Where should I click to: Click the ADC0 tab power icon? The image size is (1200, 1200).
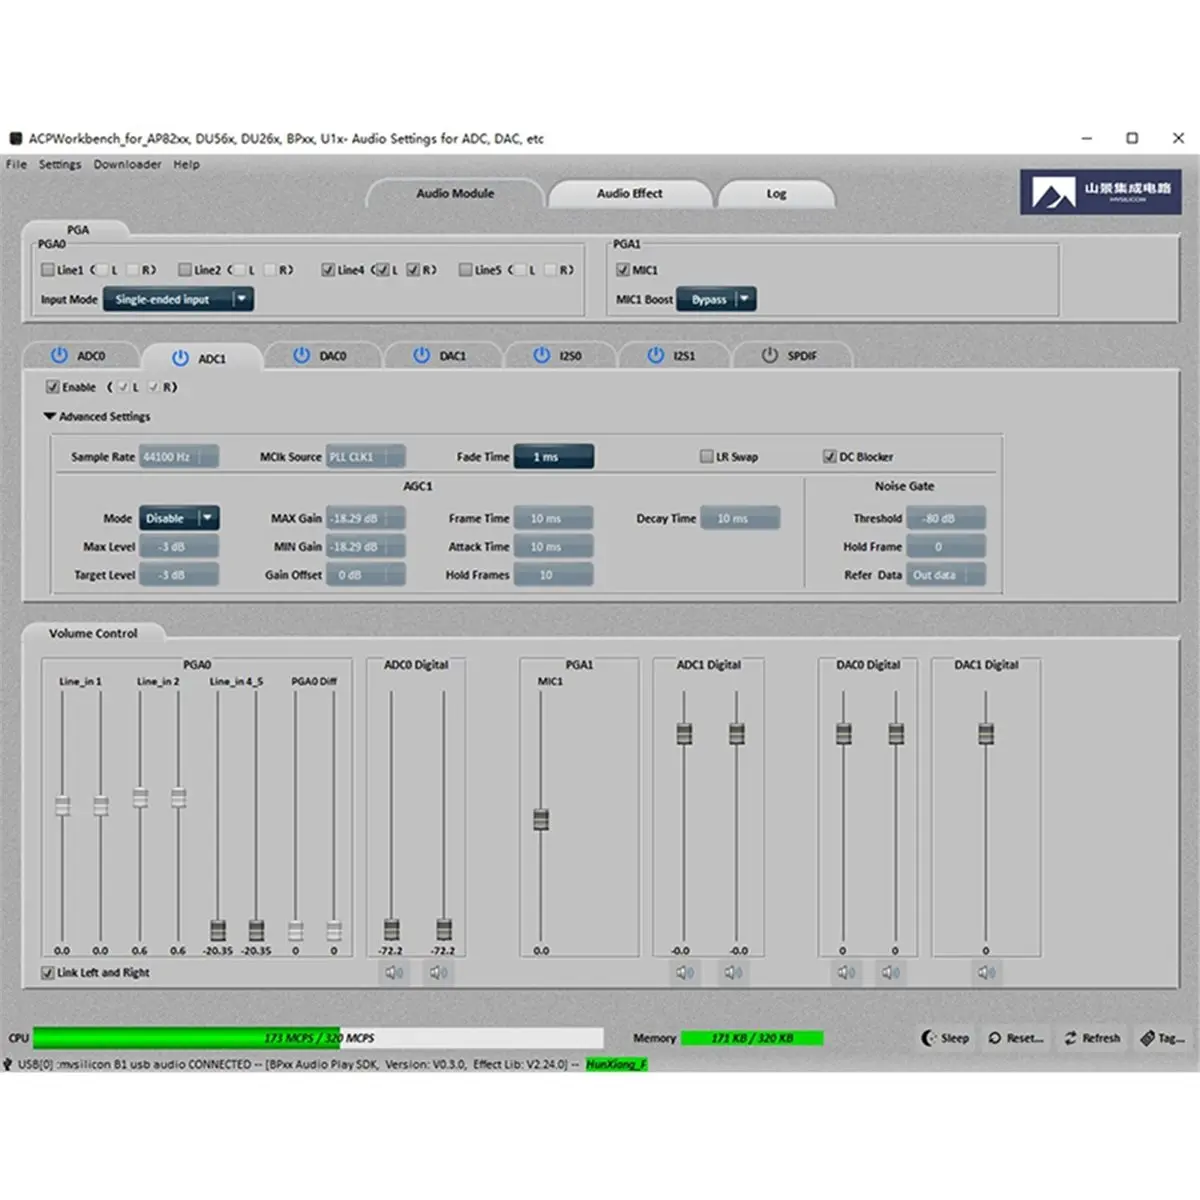59,355
